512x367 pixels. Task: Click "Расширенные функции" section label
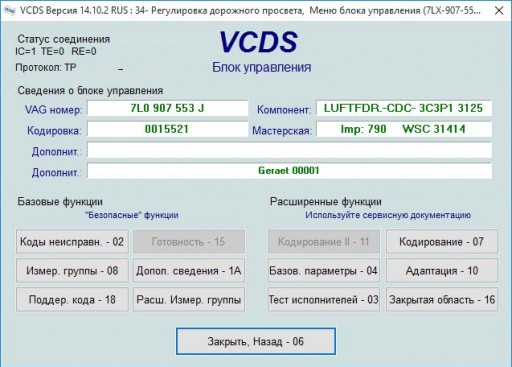pyautogui.click(x=326, y=202)
